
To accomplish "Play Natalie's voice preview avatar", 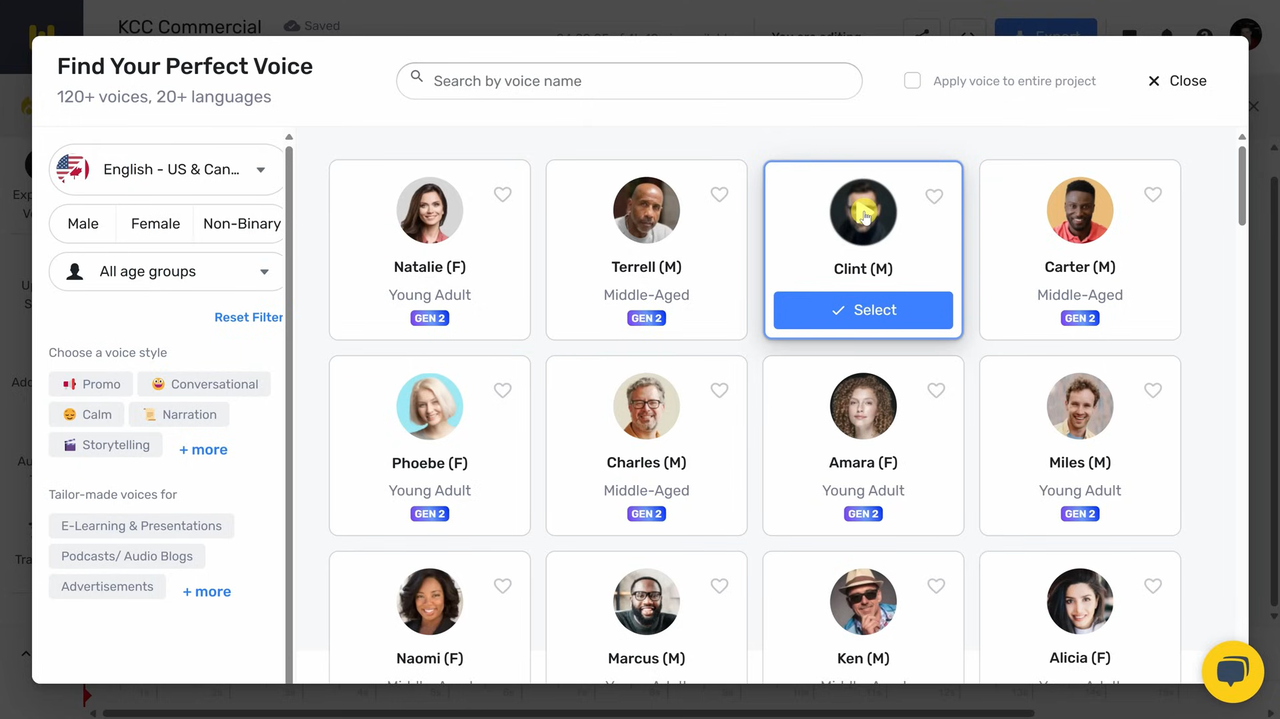I will pyautogui.click(x=430, y=210).
